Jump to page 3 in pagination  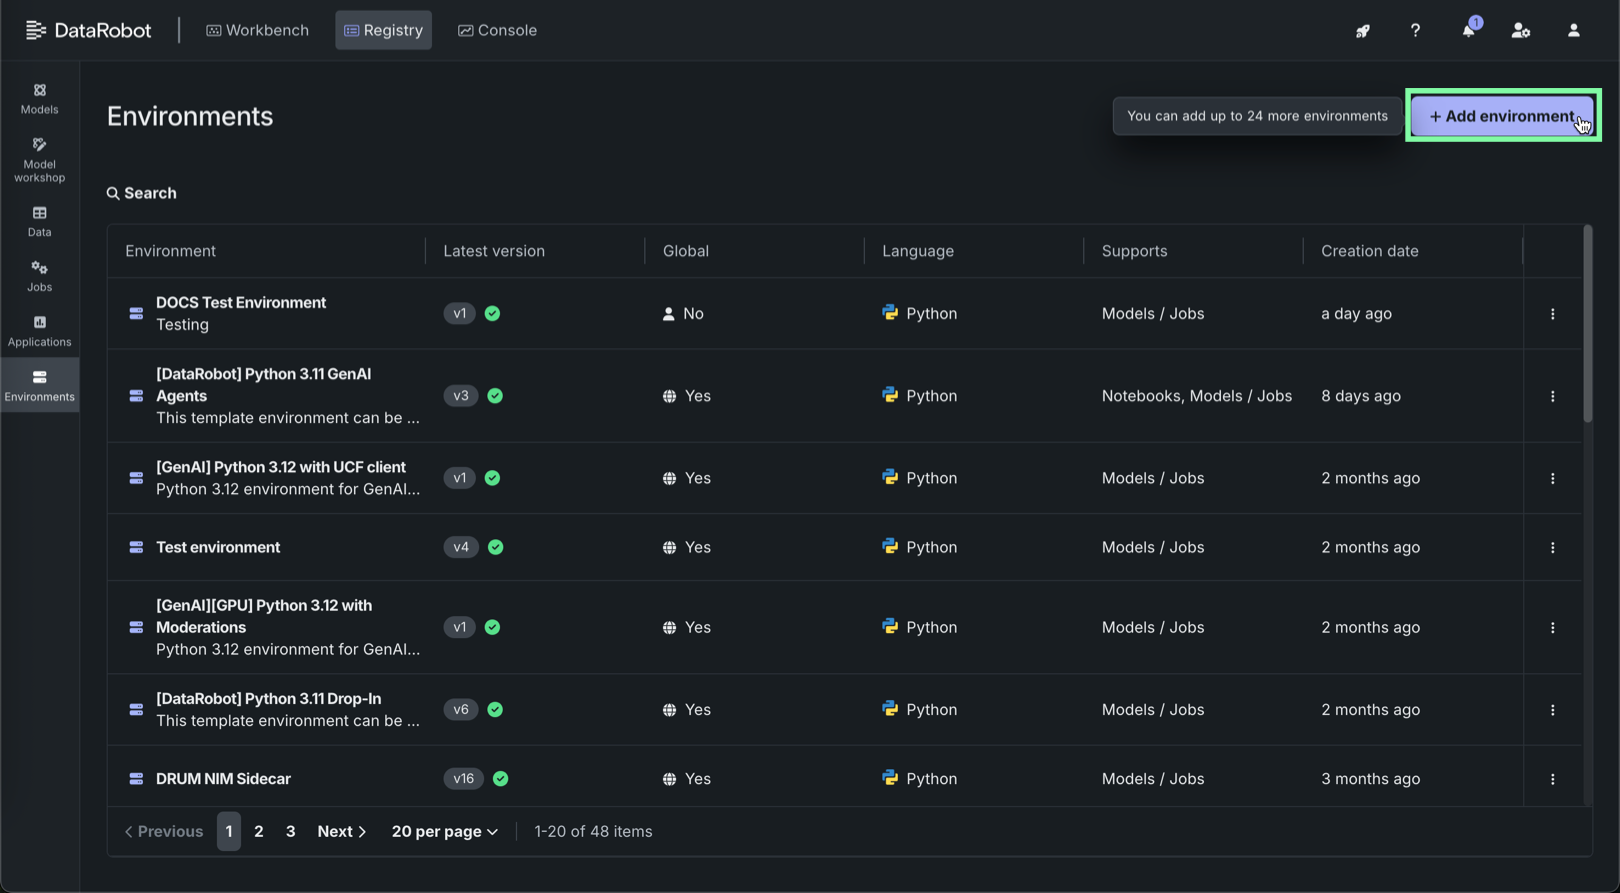(290, 831)
